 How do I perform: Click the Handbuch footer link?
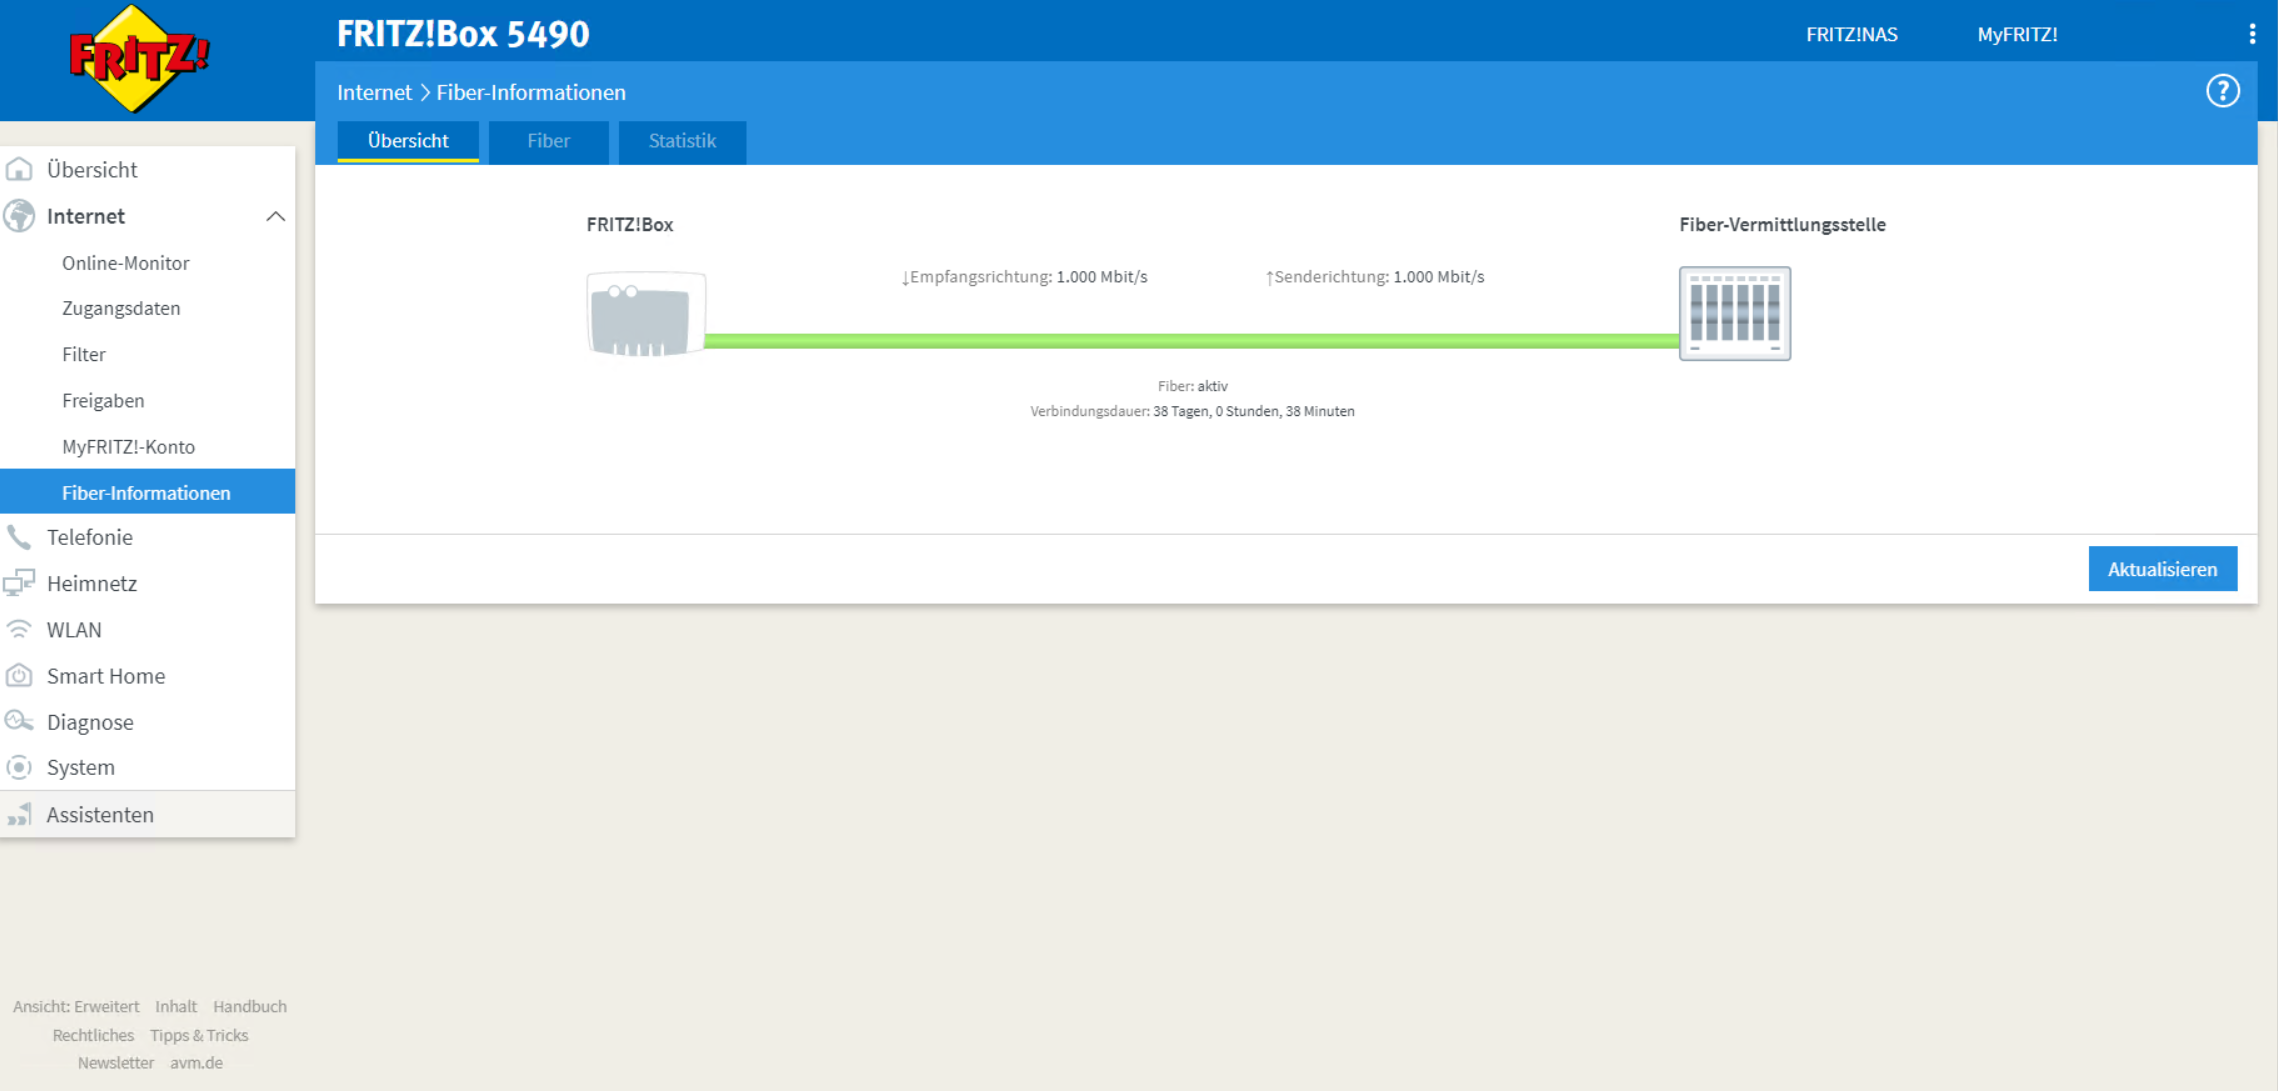[x=249, y=1006]
